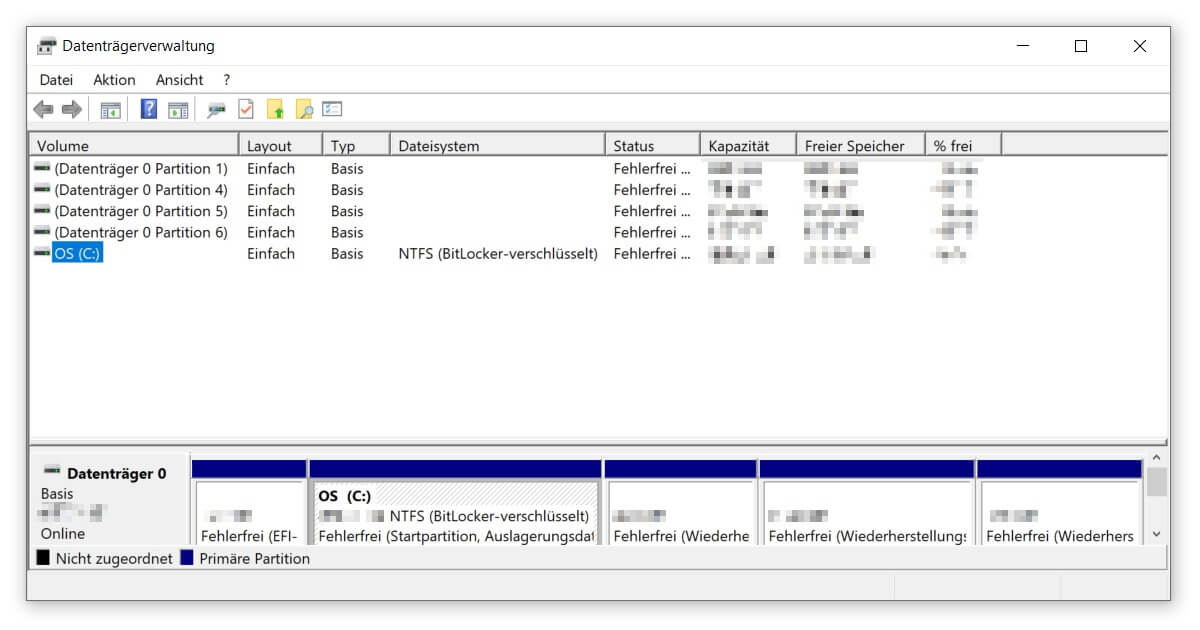Screen dimensions: 1200x630
Task: Toggle the console tree panel icon
Action: [x=109, y=109]
